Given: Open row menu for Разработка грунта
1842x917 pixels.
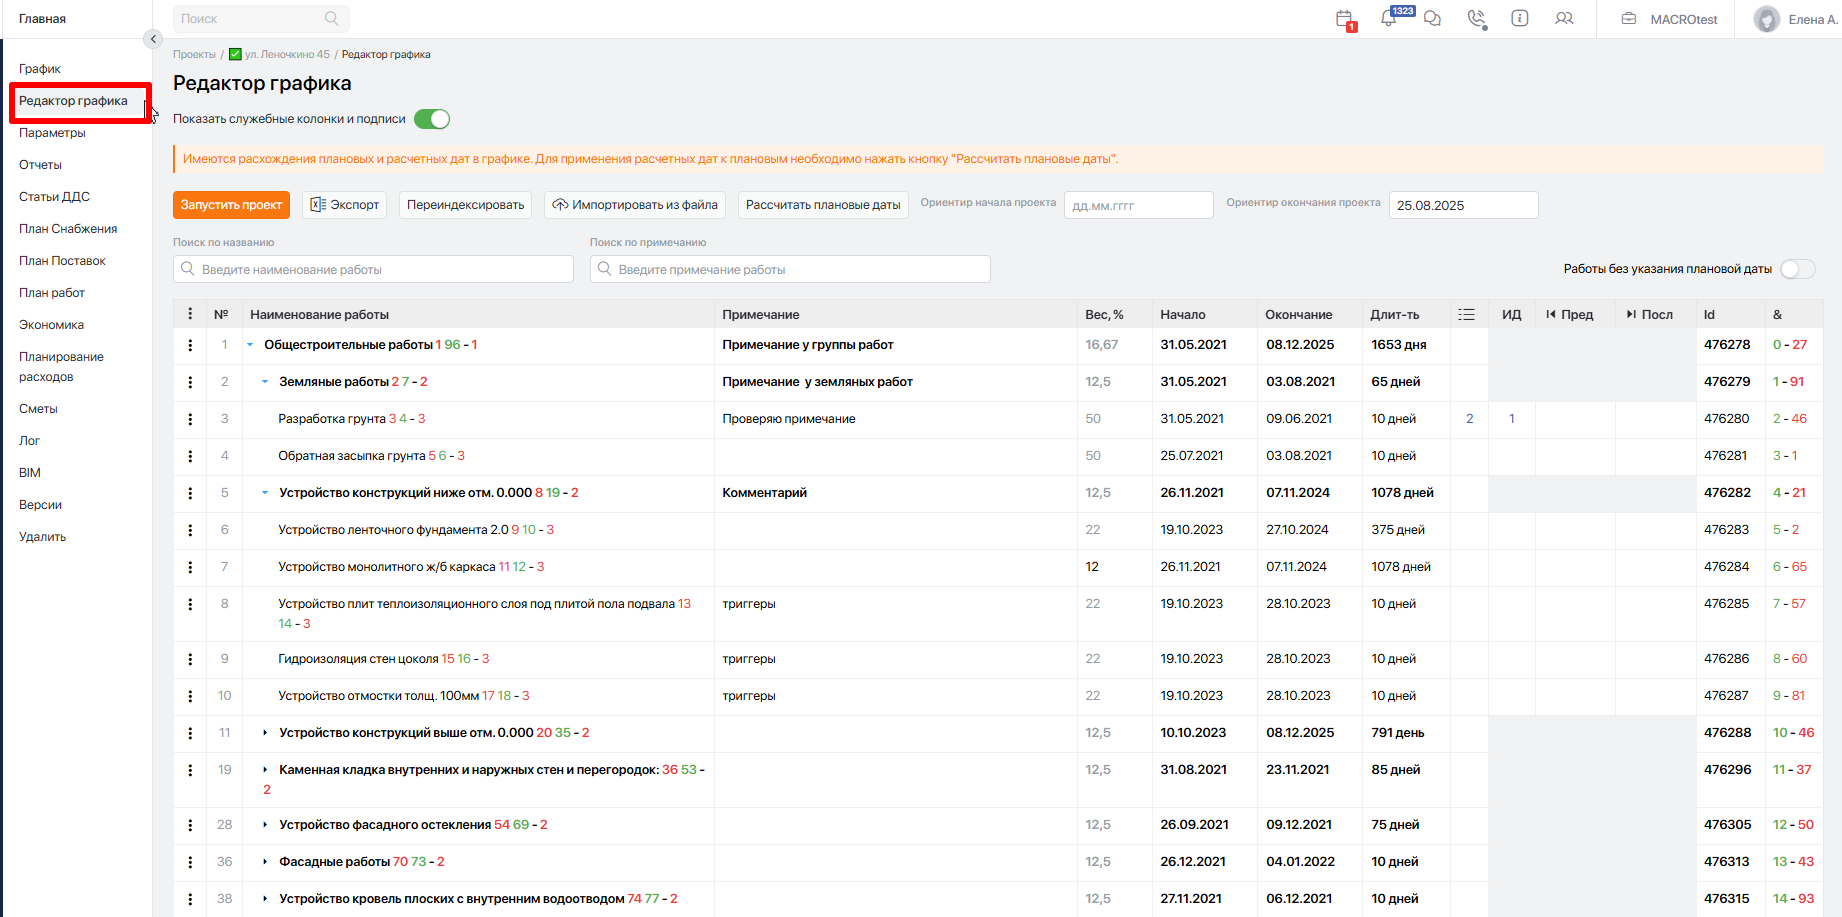Looking at the screenshot, I should (x=190, y=419).
